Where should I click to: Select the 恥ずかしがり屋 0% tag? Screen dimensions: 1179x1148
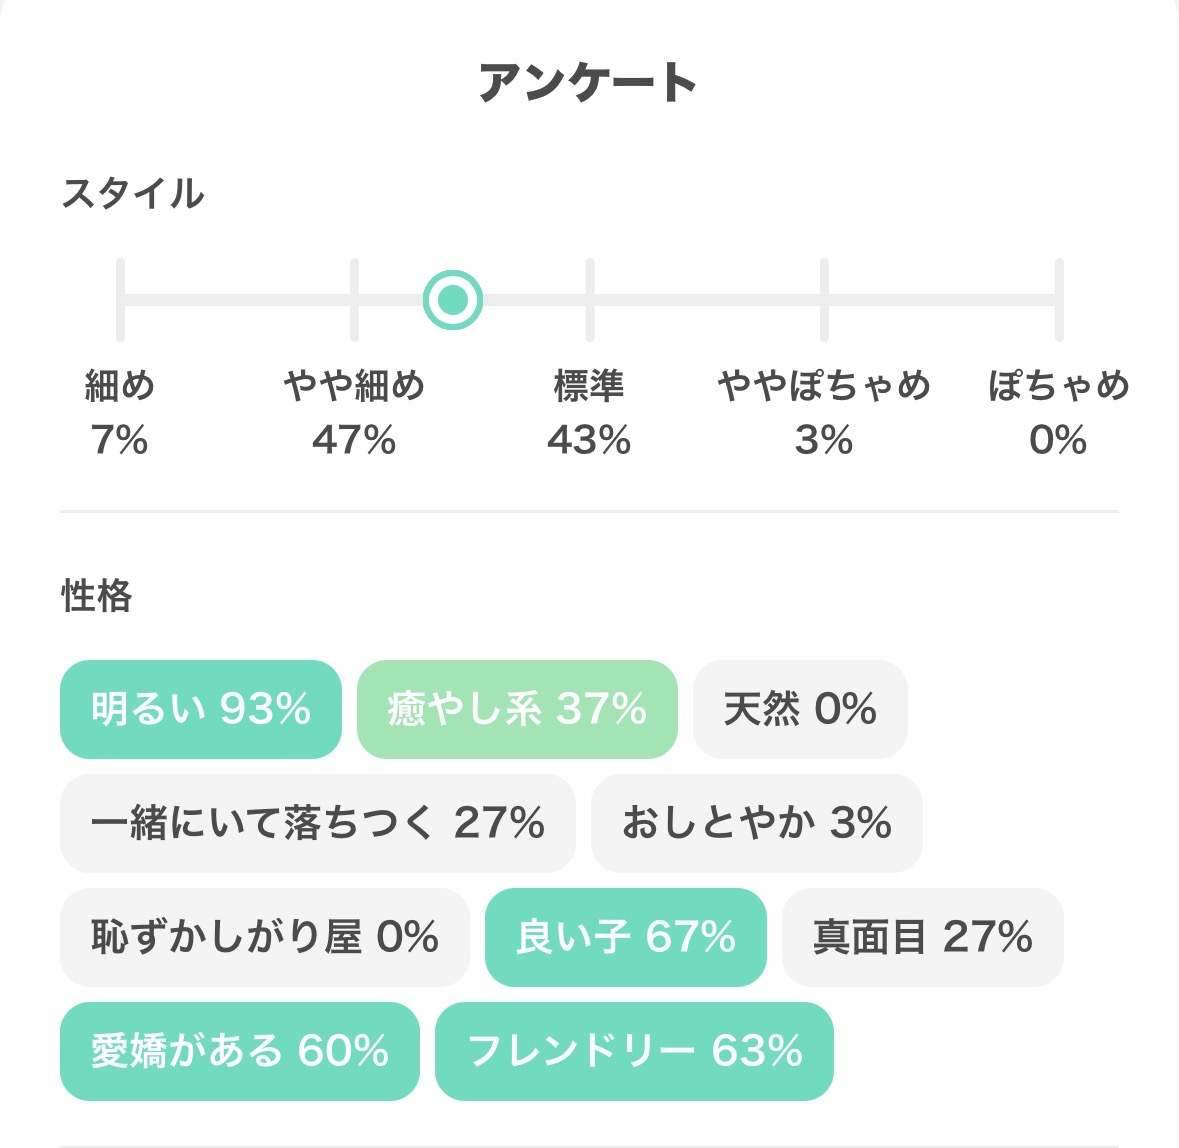coord(265,937)
